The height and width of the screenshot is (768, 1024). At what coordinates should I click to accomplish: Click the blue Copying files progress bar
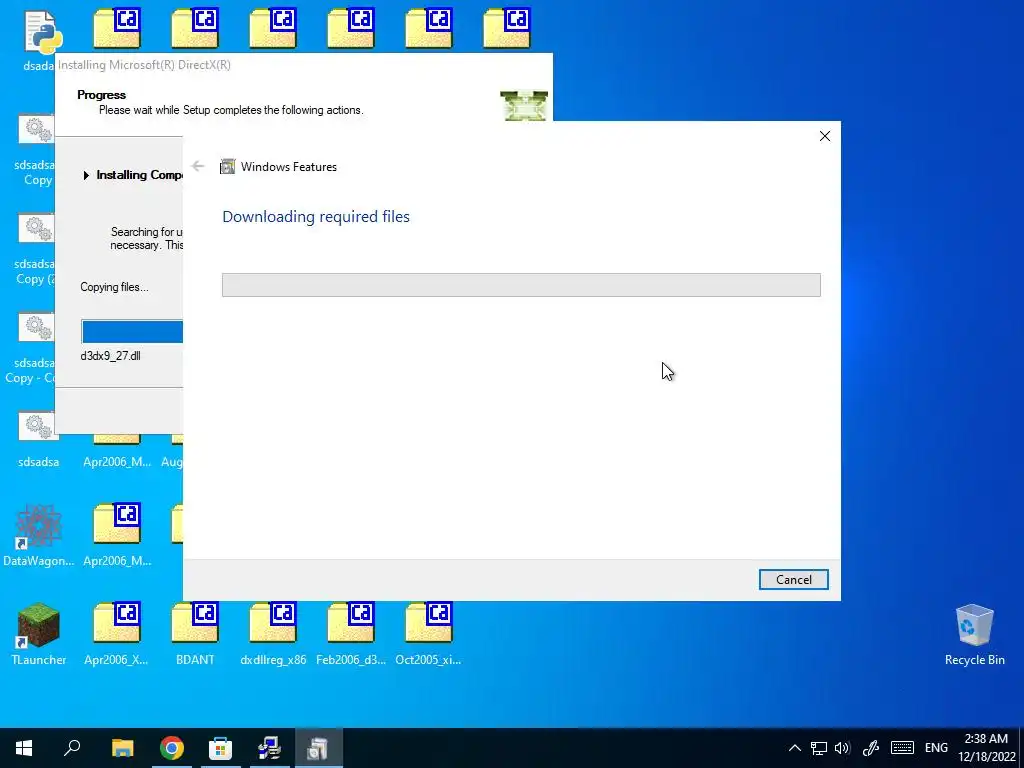tap(132, 332)
